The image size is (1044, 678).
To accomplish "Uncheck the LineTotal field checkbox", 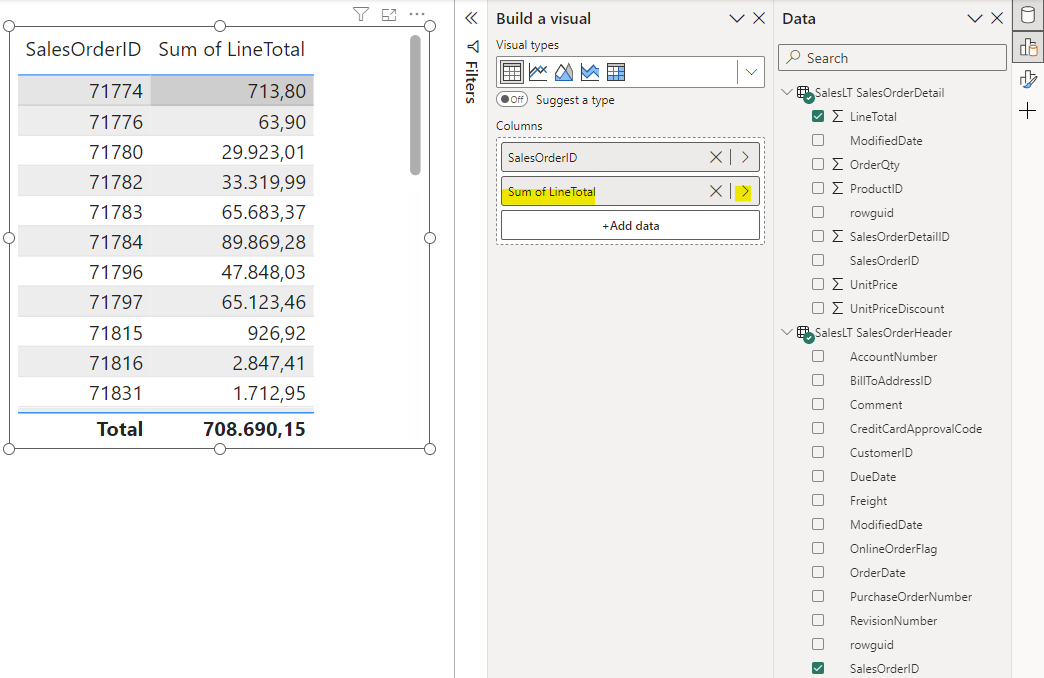I will click(818, 117).
